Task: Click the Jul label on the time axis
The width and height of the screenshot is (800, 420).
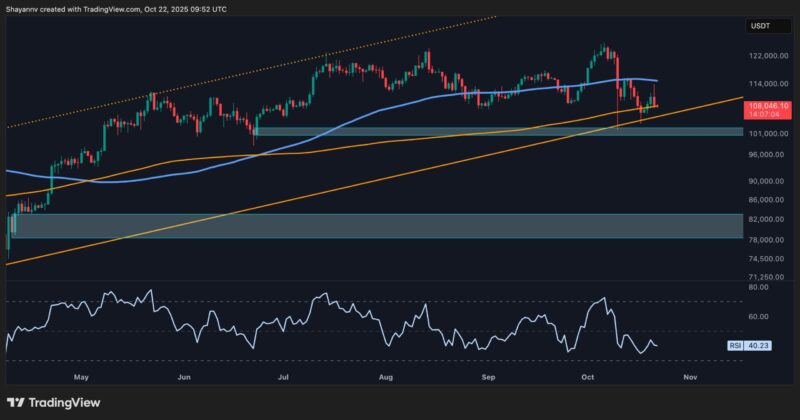Action: coord(284,379)
